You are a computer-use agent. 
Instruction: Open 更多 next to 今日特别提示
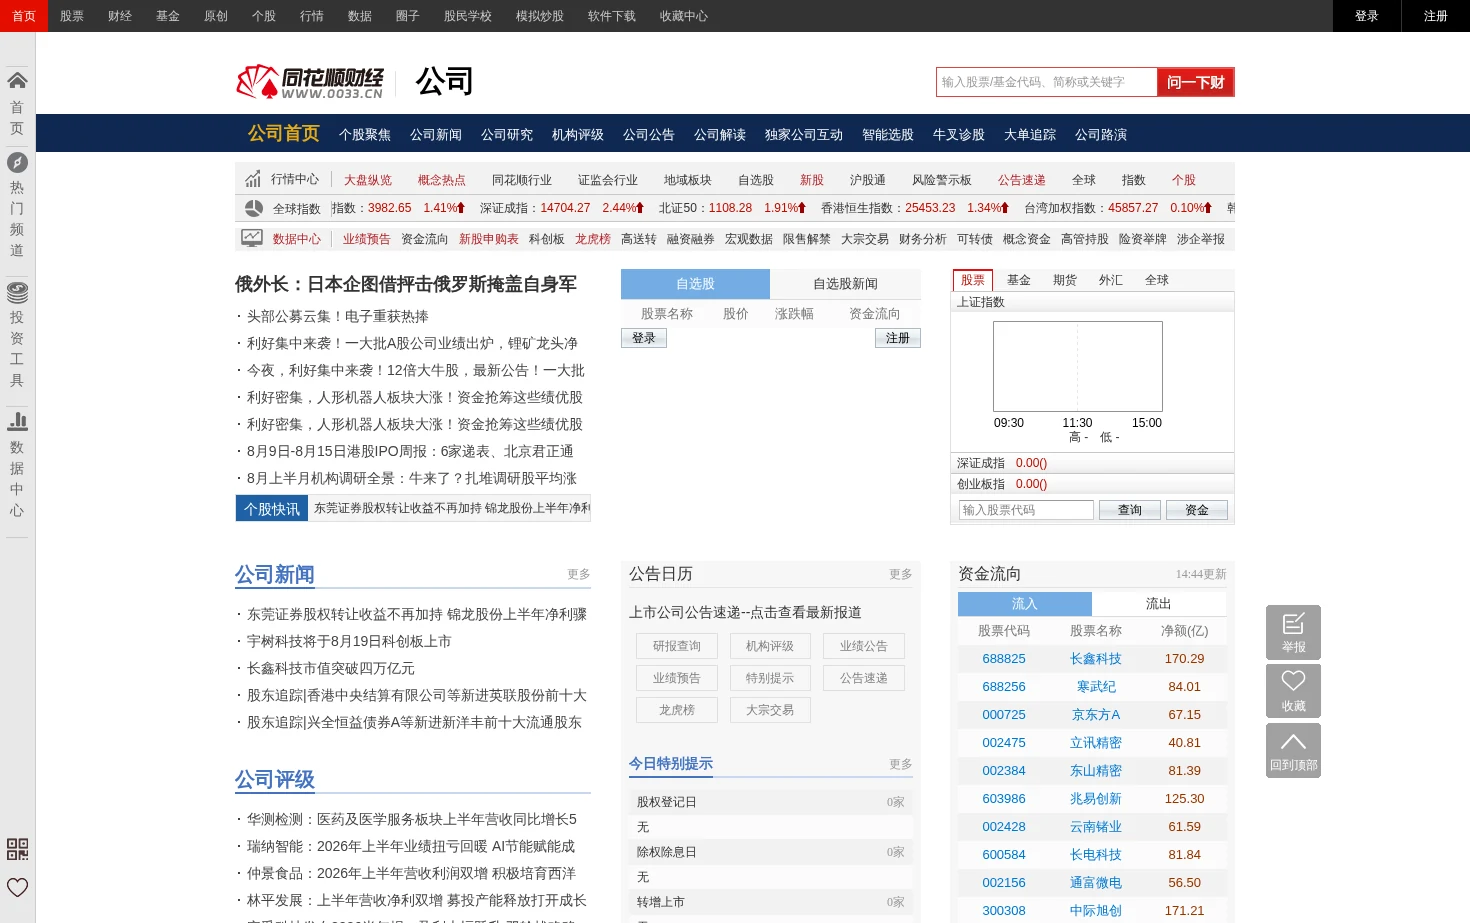coord(901,764)
